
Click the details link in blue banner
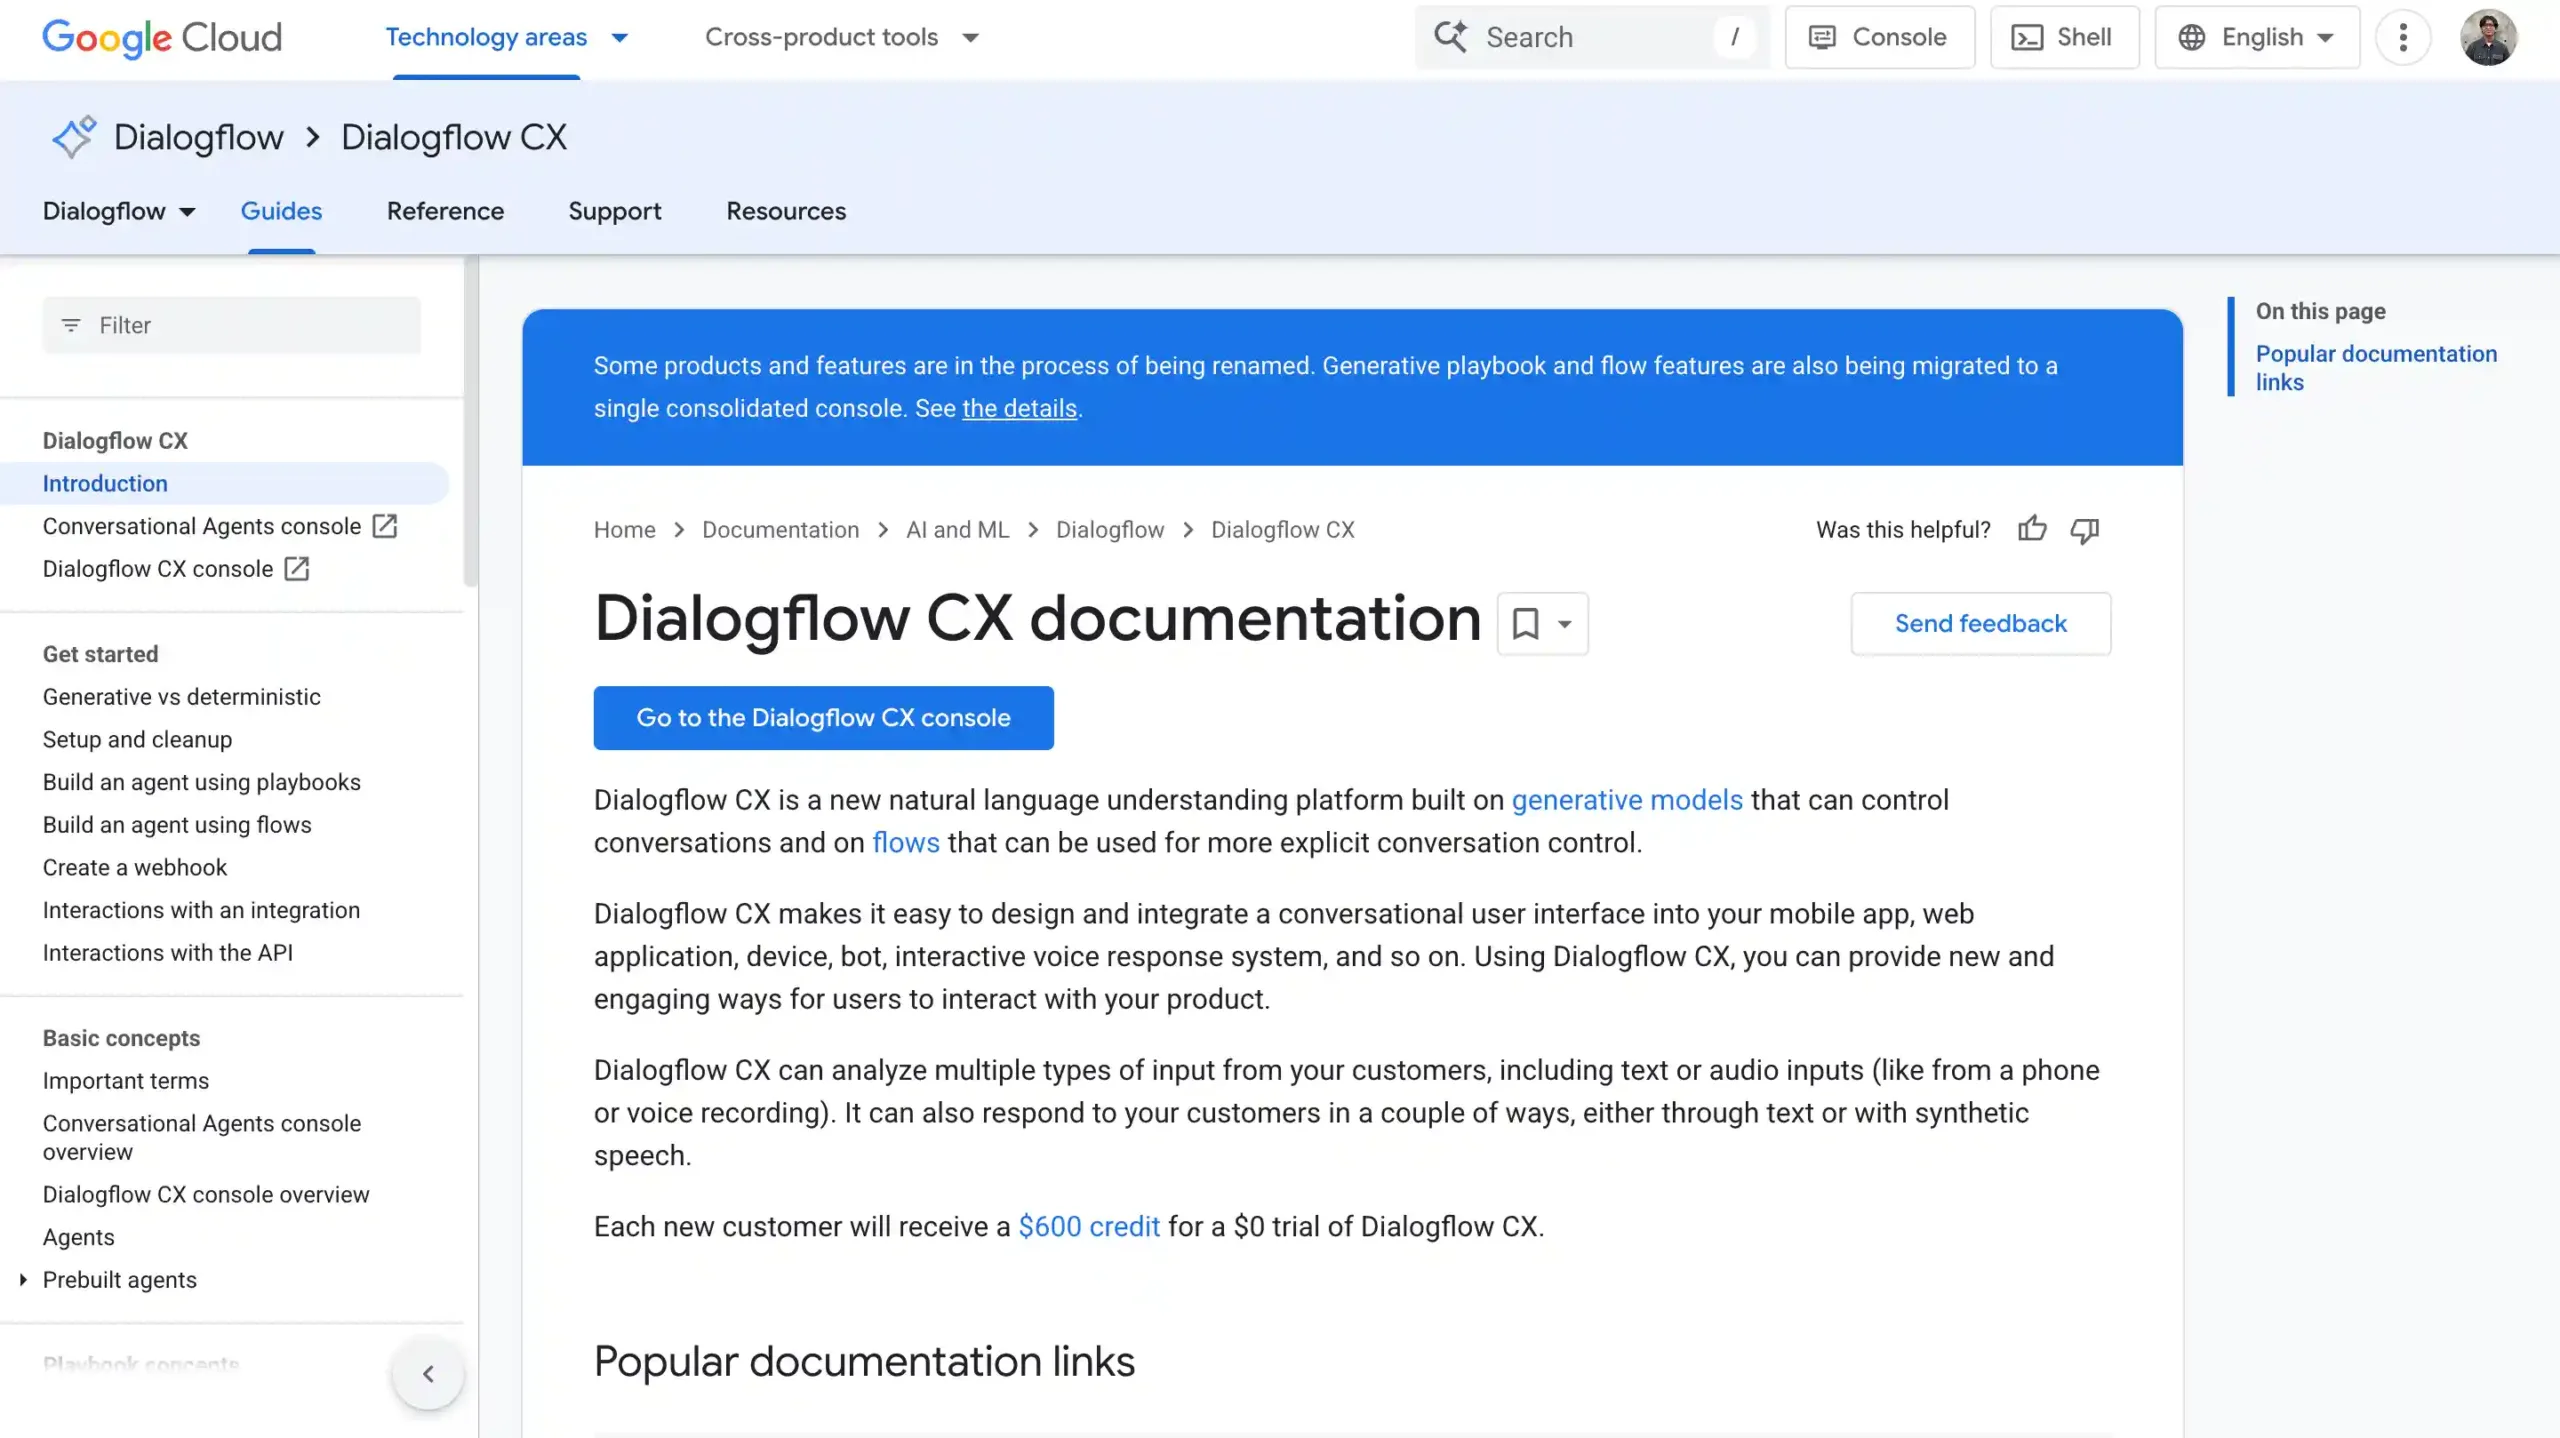point(1018,408)
